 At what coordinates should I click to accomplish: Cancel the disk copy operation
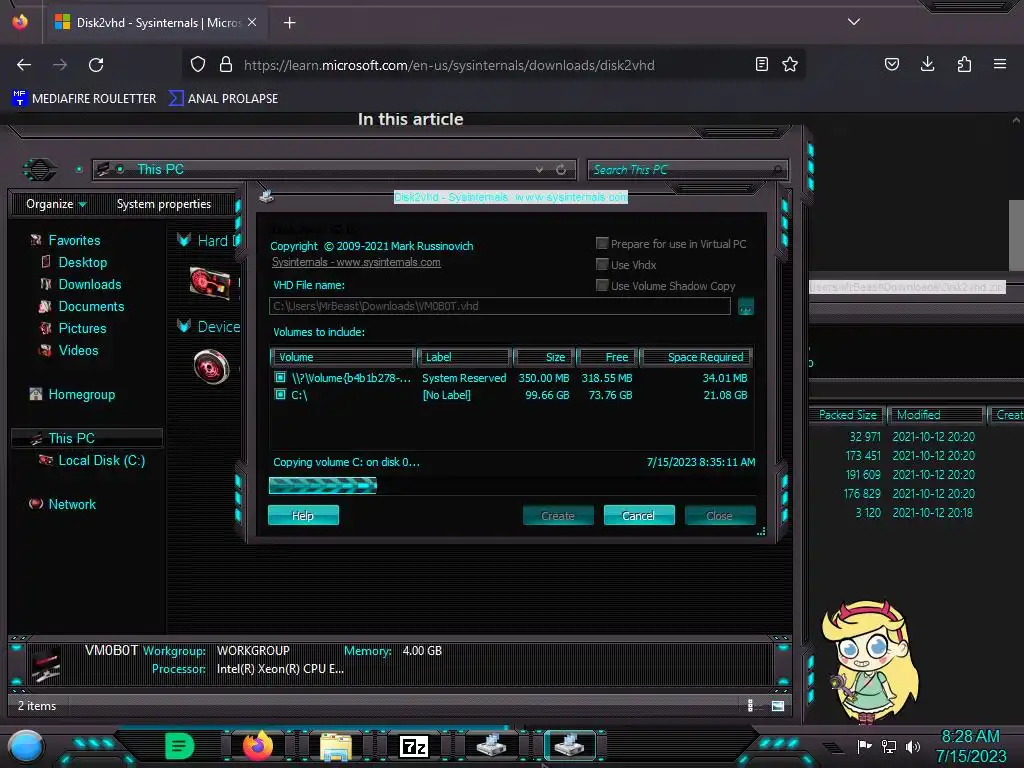pyautogui.click(x=639, y=515)
